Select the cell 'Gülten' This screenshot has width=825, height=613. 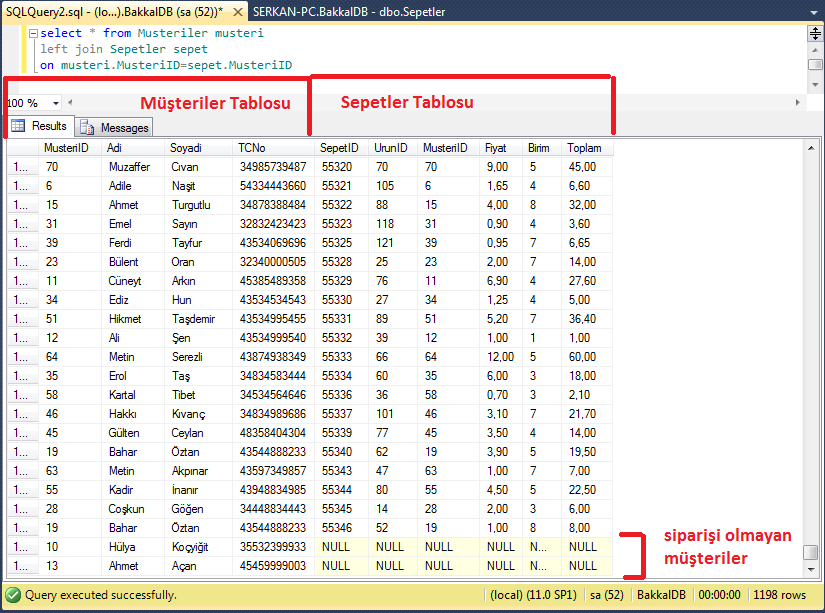[133, 433]
